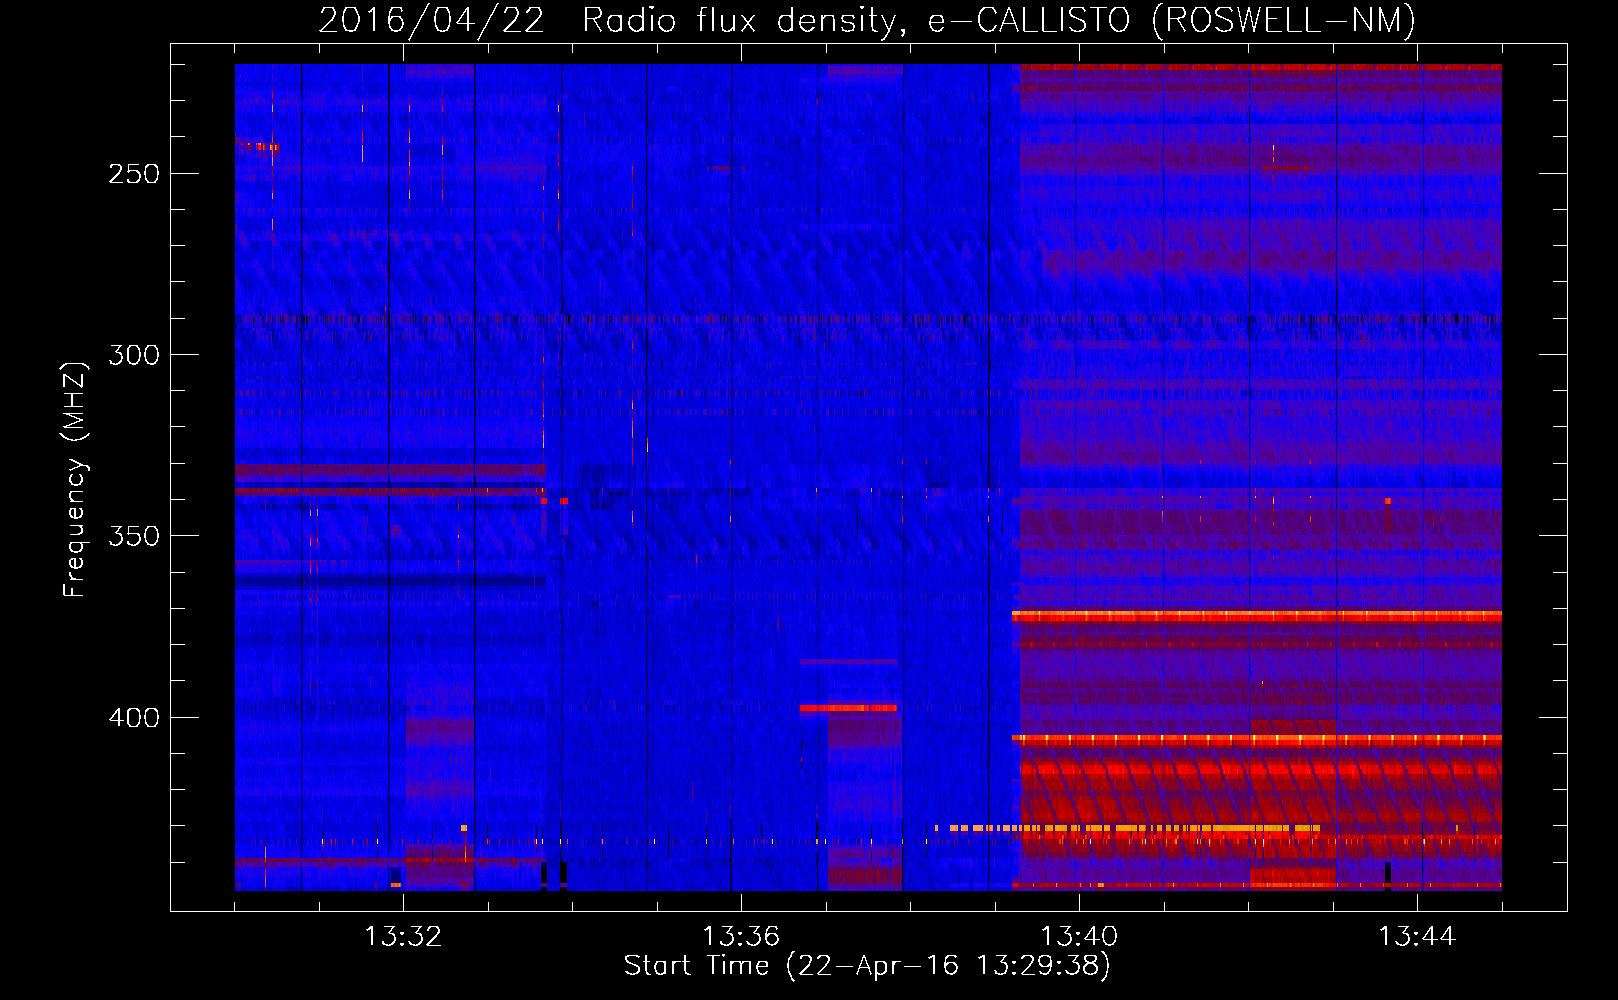Click the 13:40 time tick label
Viewport: 1618px width, 1000px height.
[1079, 937]
